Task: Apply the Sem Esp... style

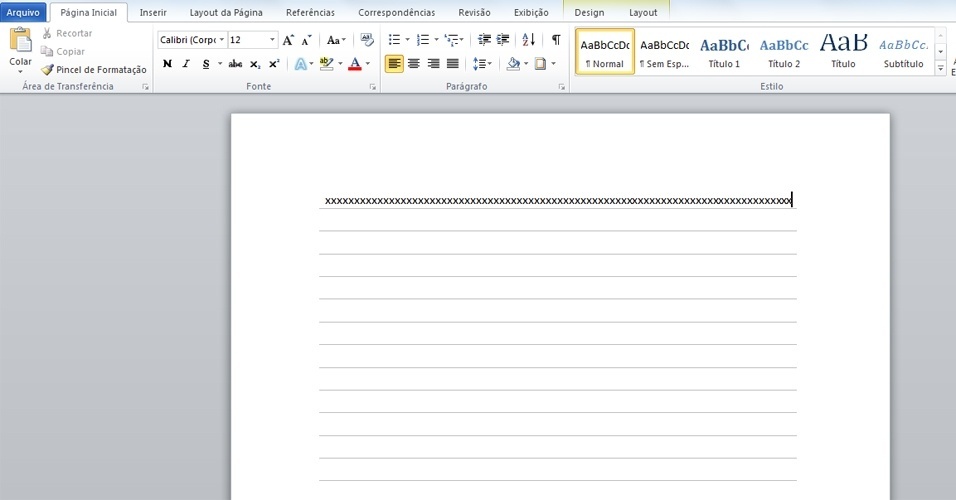Action: pyautogui.click(x=665, y=52)
